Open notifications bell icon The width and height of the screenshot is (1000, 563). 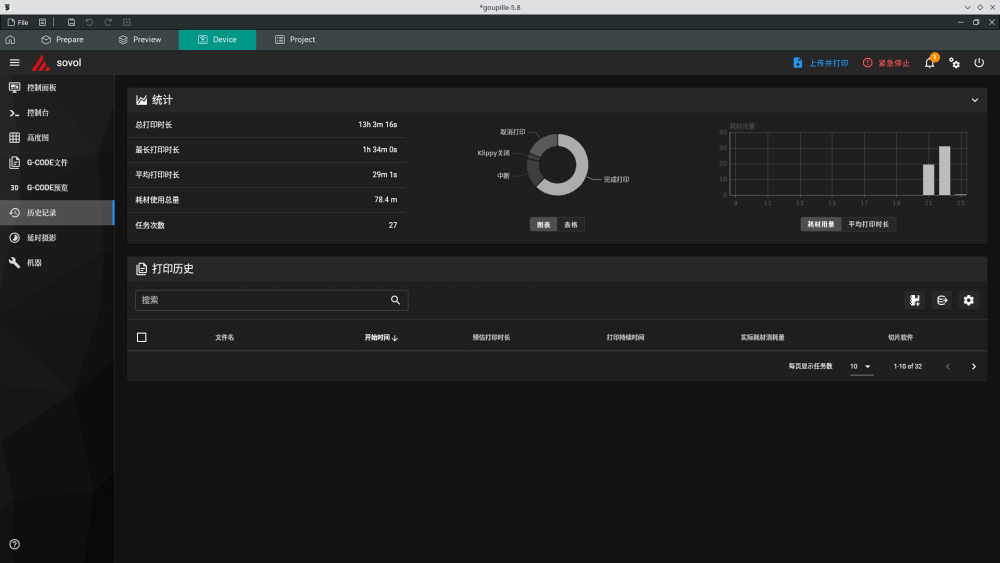pos(930,62)
